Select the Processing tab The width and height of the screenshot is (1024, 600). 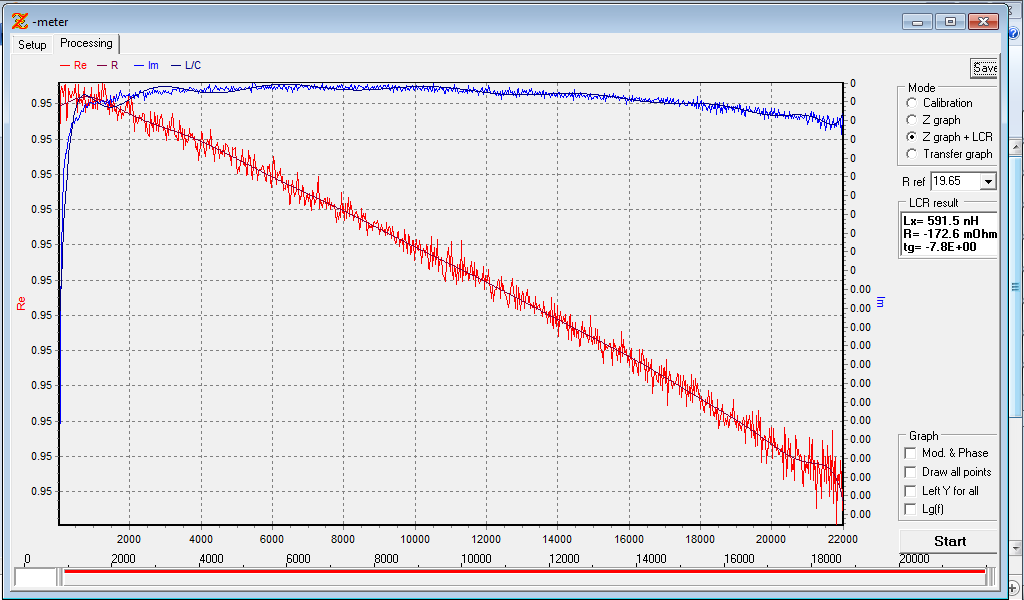tap(86, 43)
